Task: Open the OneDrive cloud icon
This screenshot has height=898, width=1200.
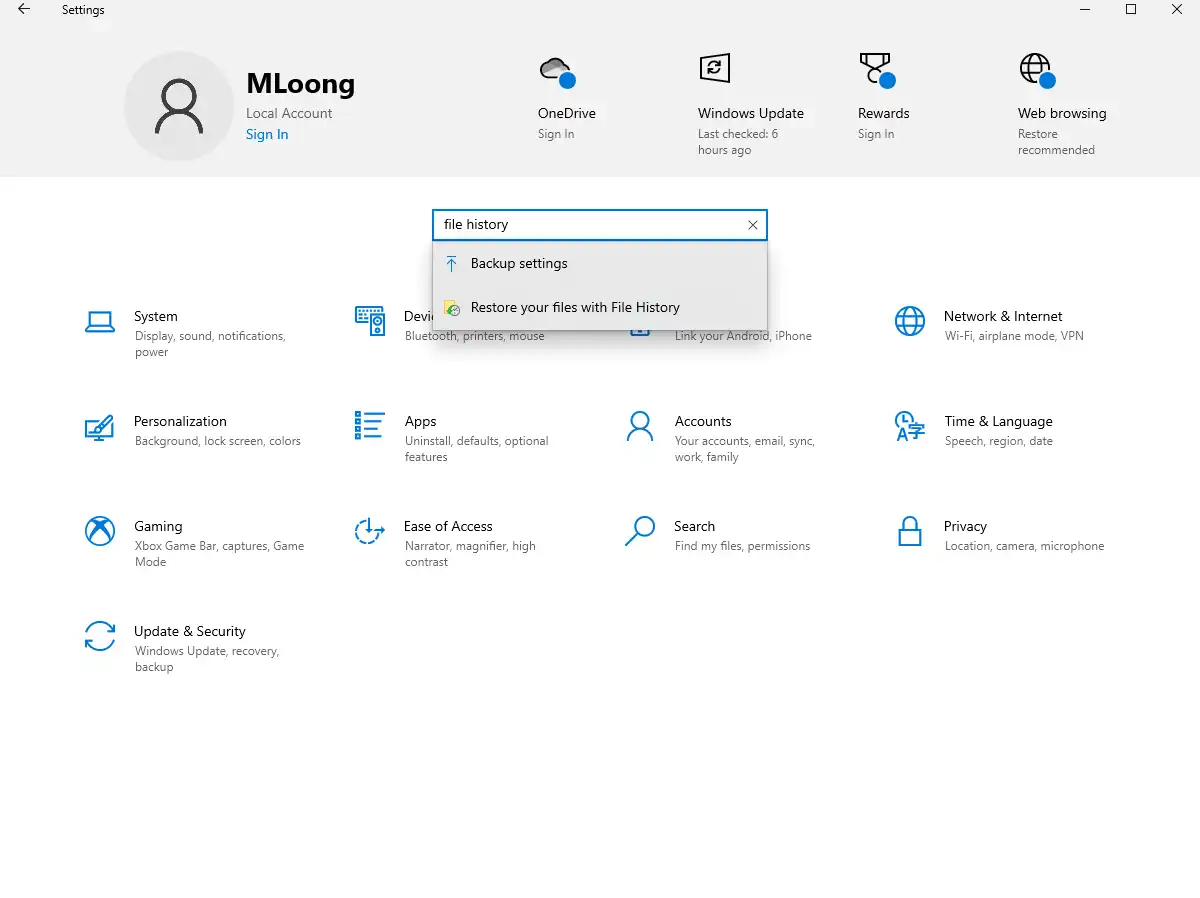Action: pyautogui.click(x=556, y=72)
